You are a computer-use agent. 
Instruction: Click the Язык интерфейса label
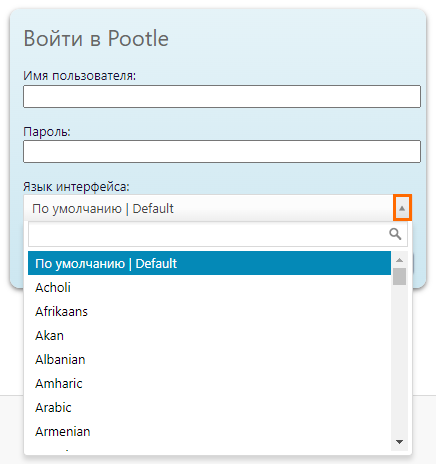(x=76, y=187)
